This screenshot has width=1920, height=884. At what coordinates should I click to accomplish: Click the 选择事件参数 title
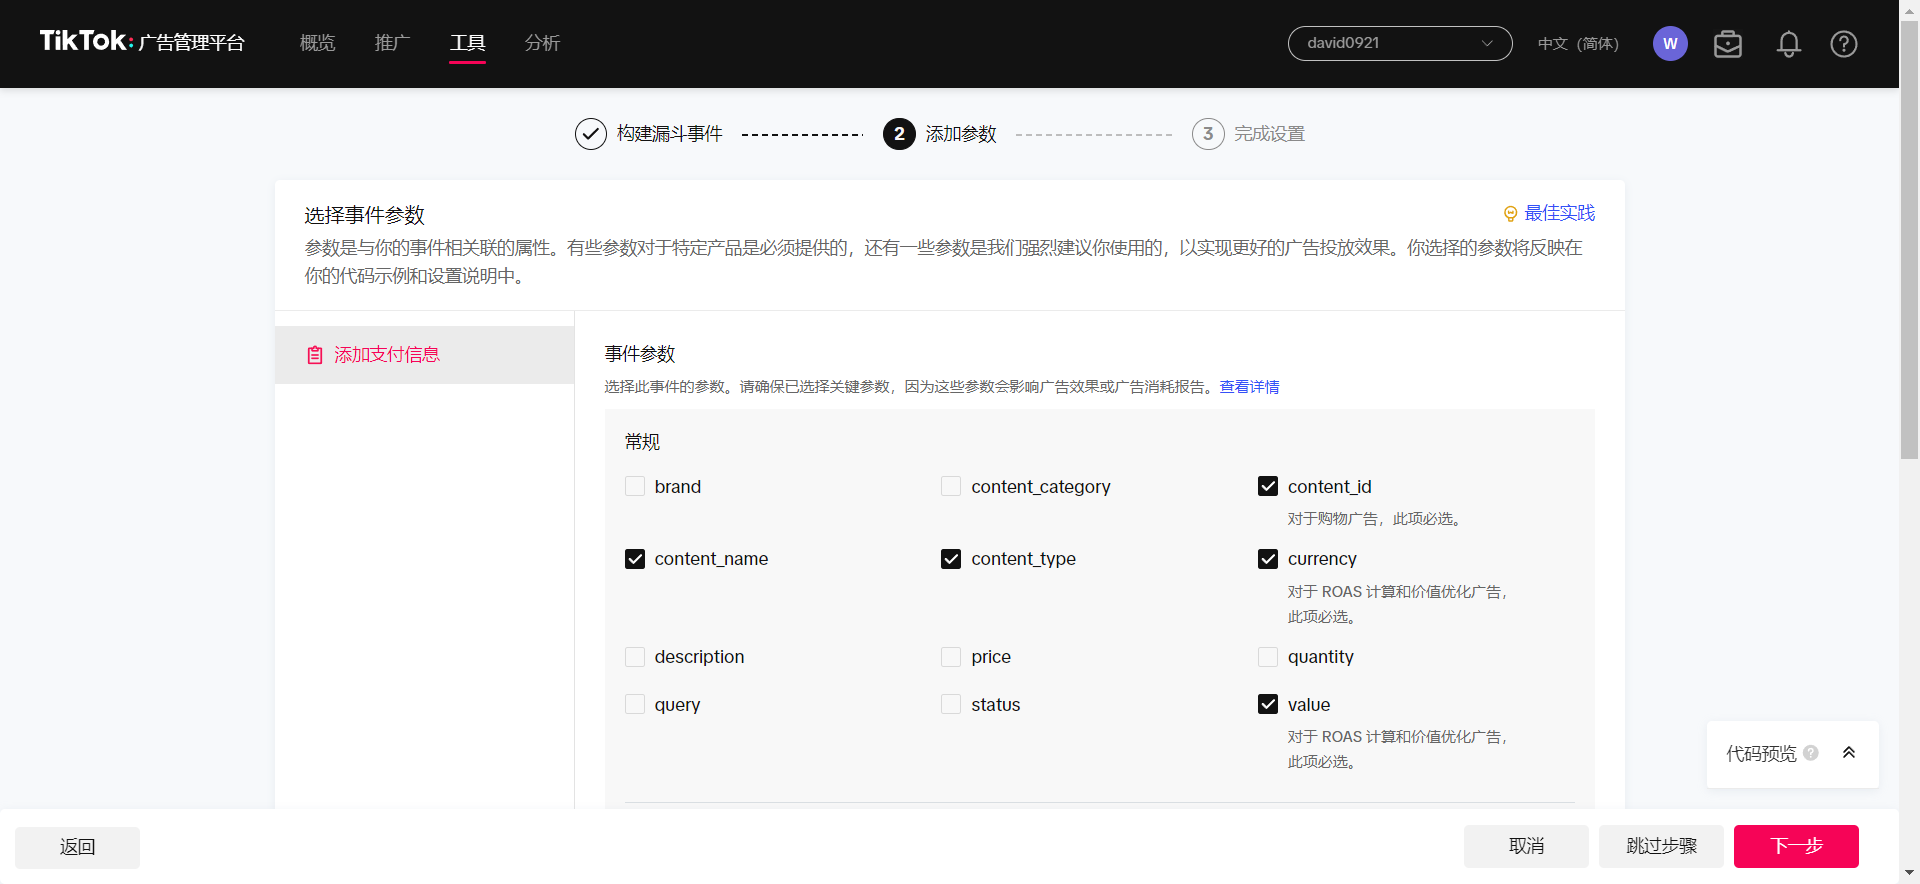point(365,216)
